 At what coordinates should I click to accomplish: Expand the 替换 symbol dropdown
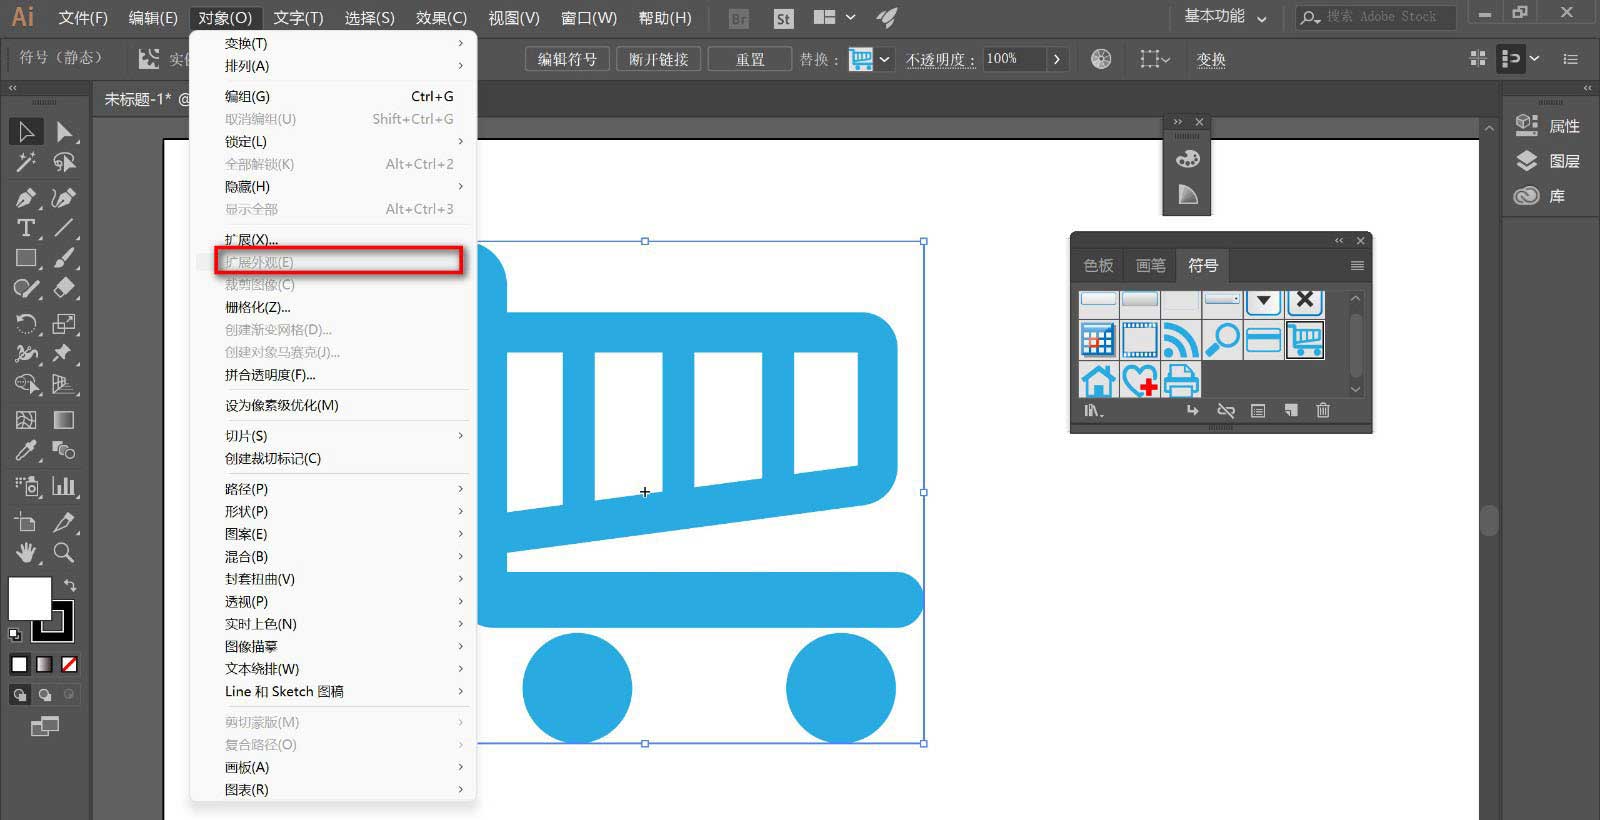point(884,59)
